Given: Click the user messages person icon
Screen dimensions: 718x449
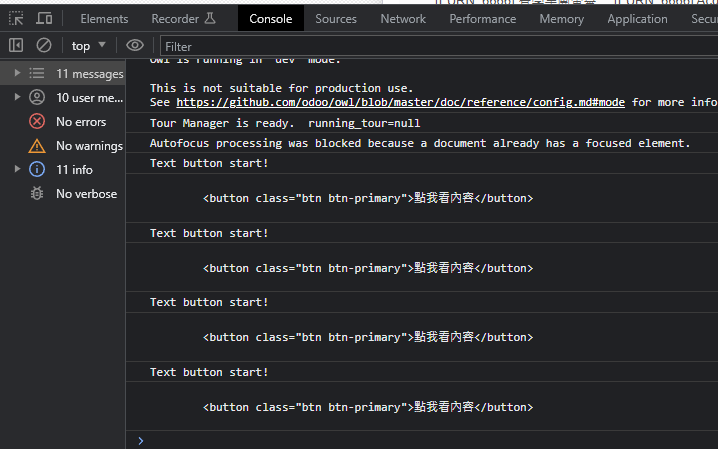Looking at the screenshot, I should tap(37, 98).
